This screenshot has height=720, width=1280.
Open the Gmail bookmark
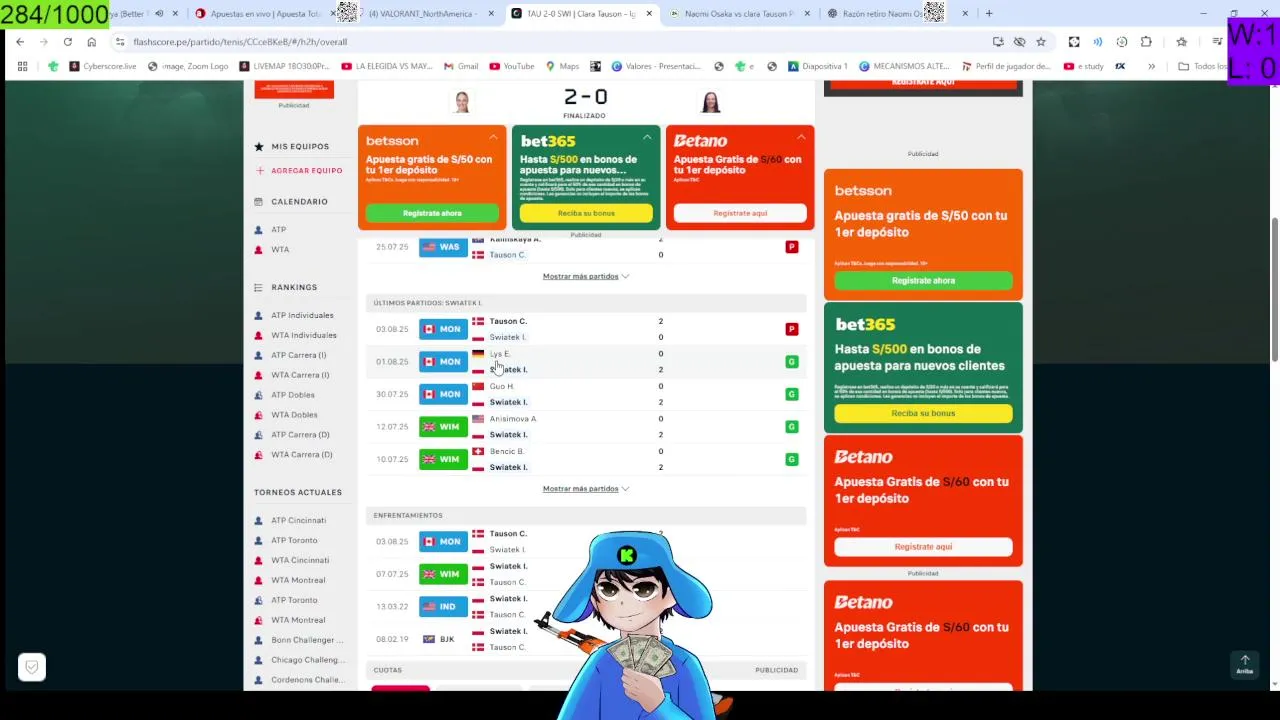pyautogui.click(x=461, y=66)
